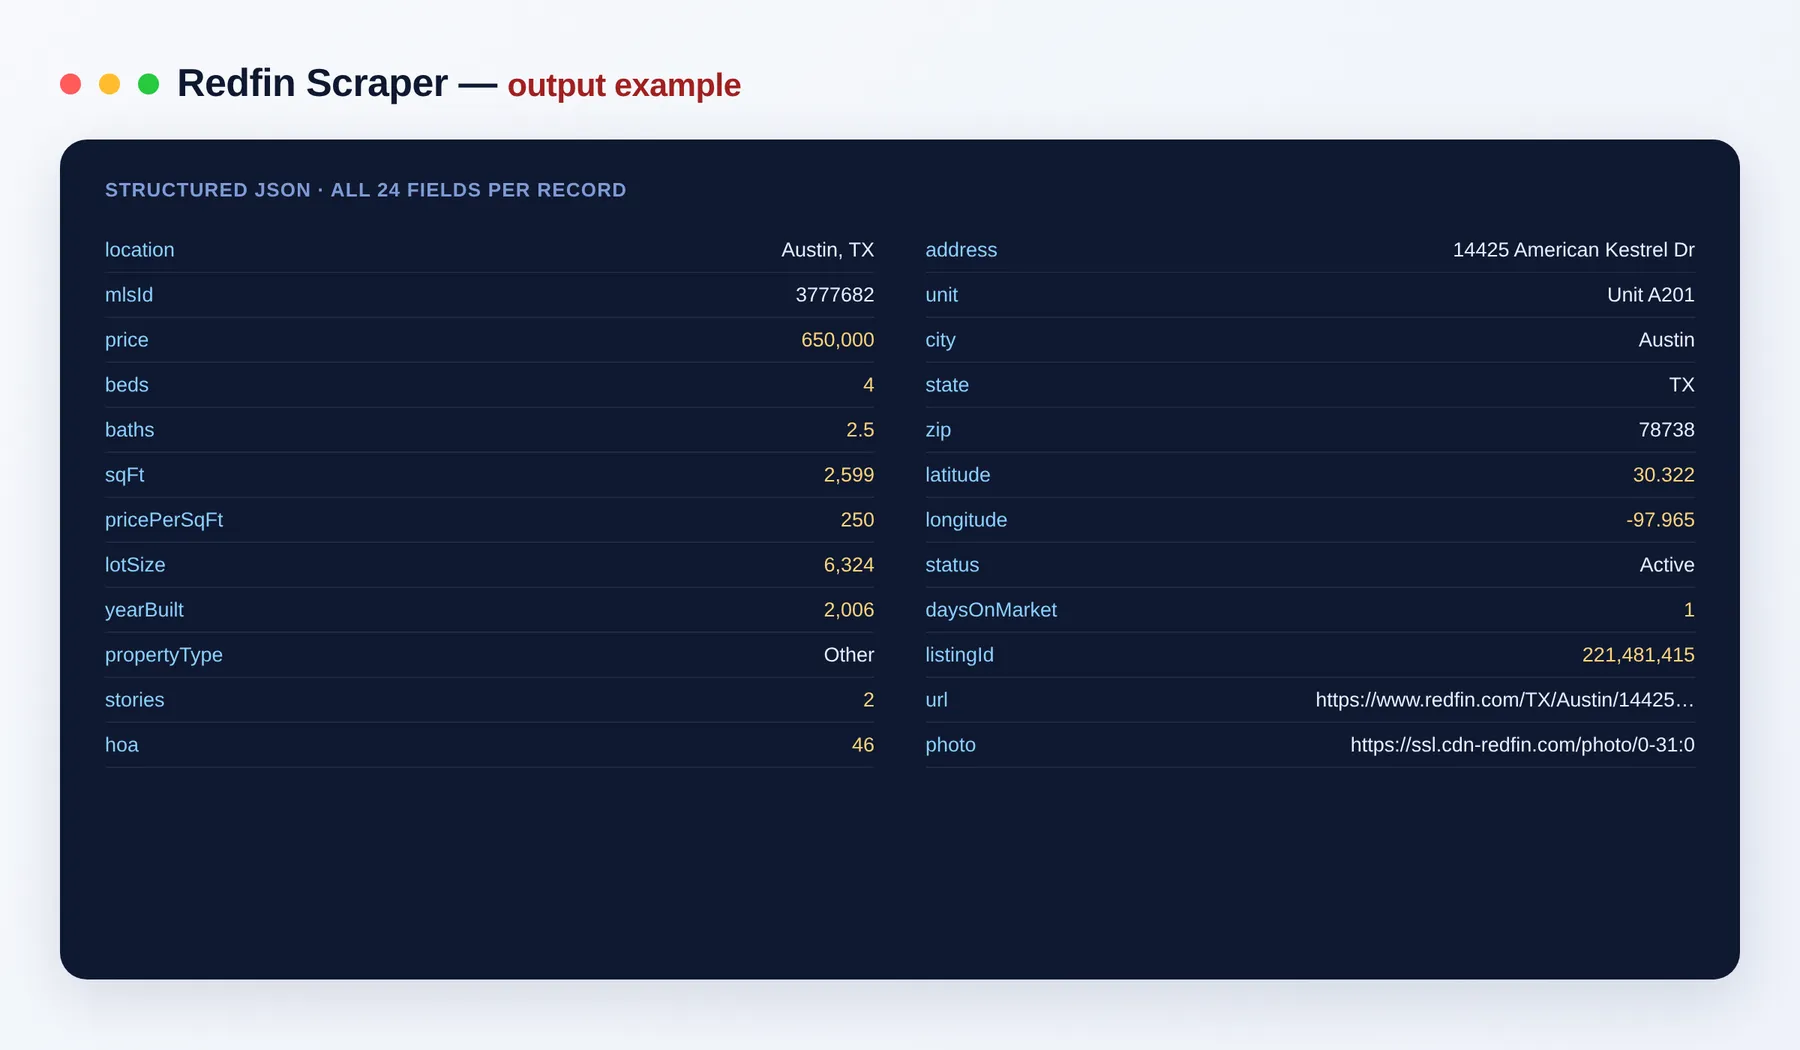Screen dimensions: 1800x1050
Task: Open the ssl.cdn-redfin.com photo URL
Action: 1522,745
